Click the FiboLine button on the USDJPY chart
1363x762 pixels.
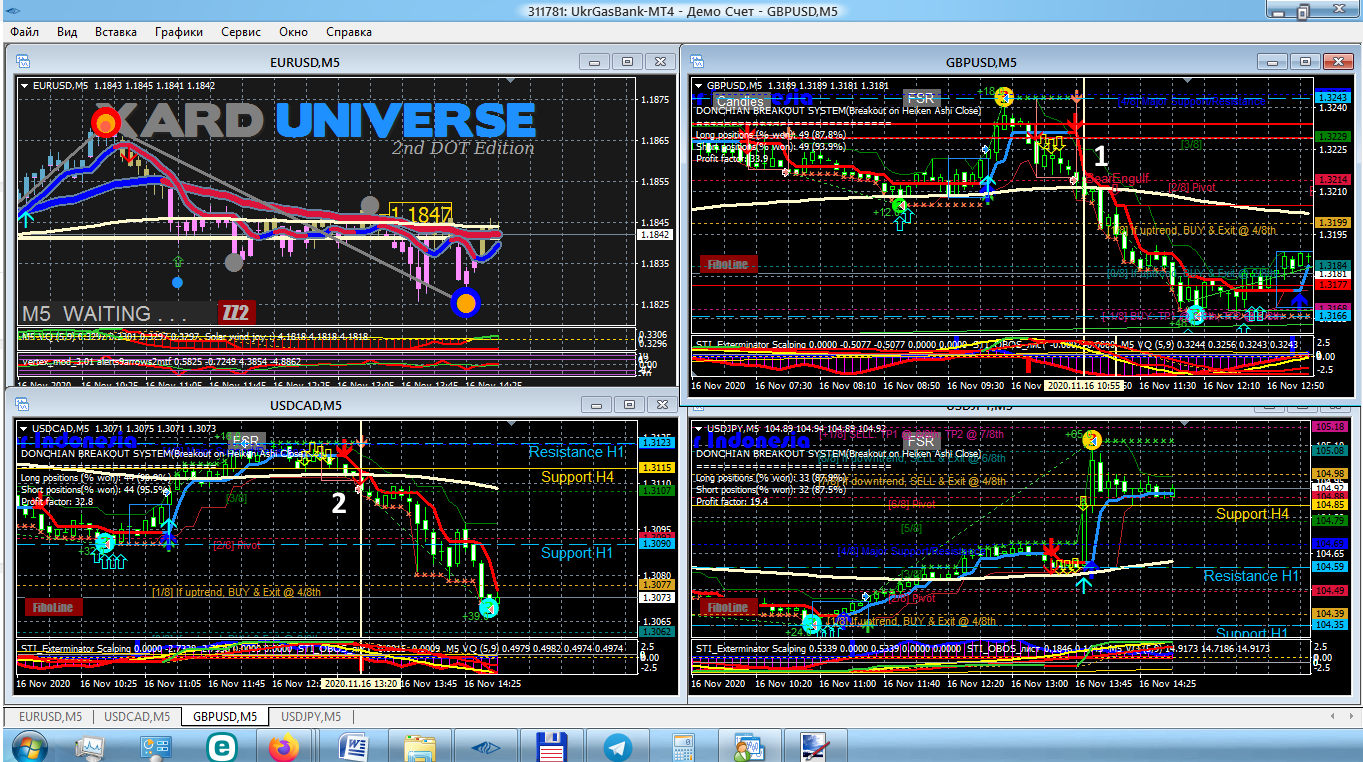point(728,607)
